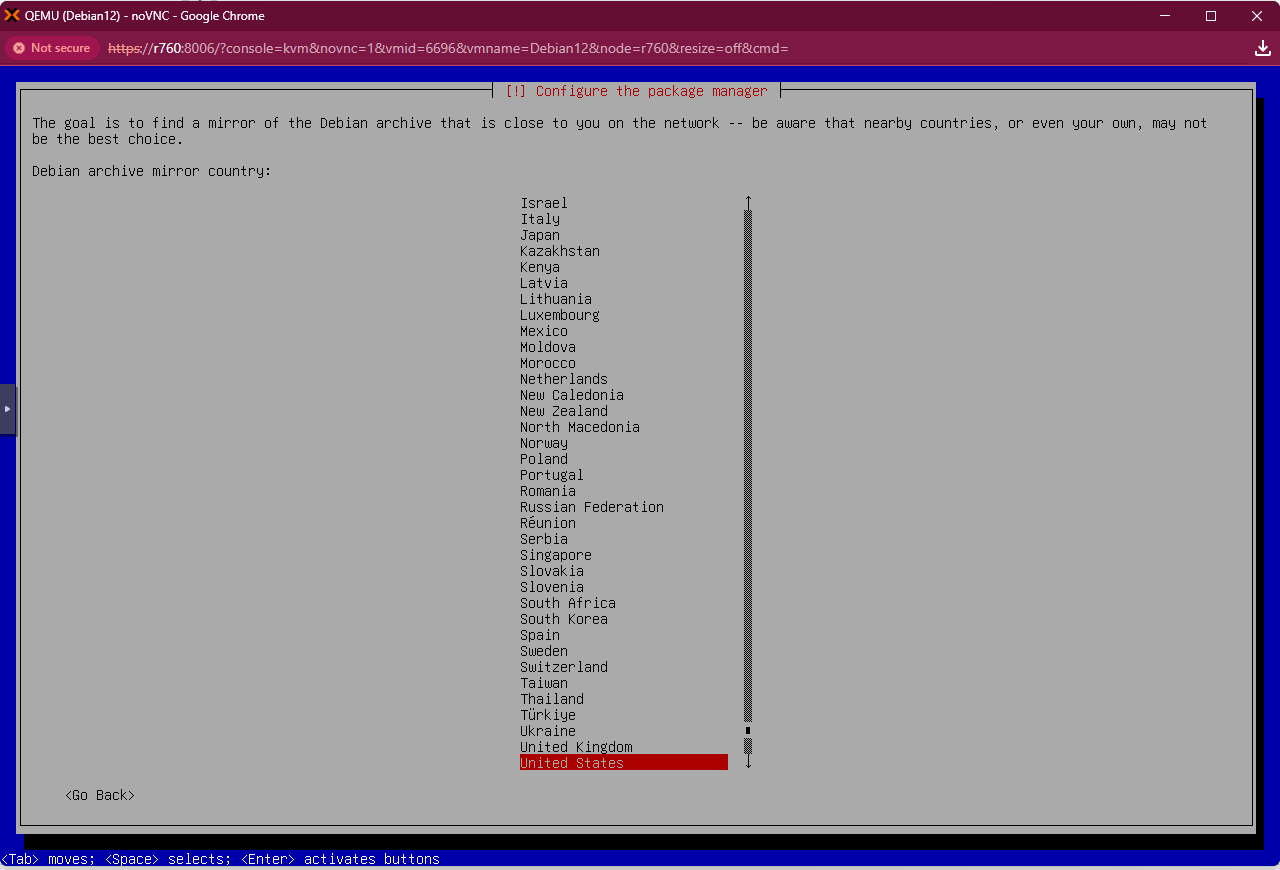The height and width of the screenshot is (870, 1280).
Task: Open Chrome's downloads icon
Action: 1262,47
